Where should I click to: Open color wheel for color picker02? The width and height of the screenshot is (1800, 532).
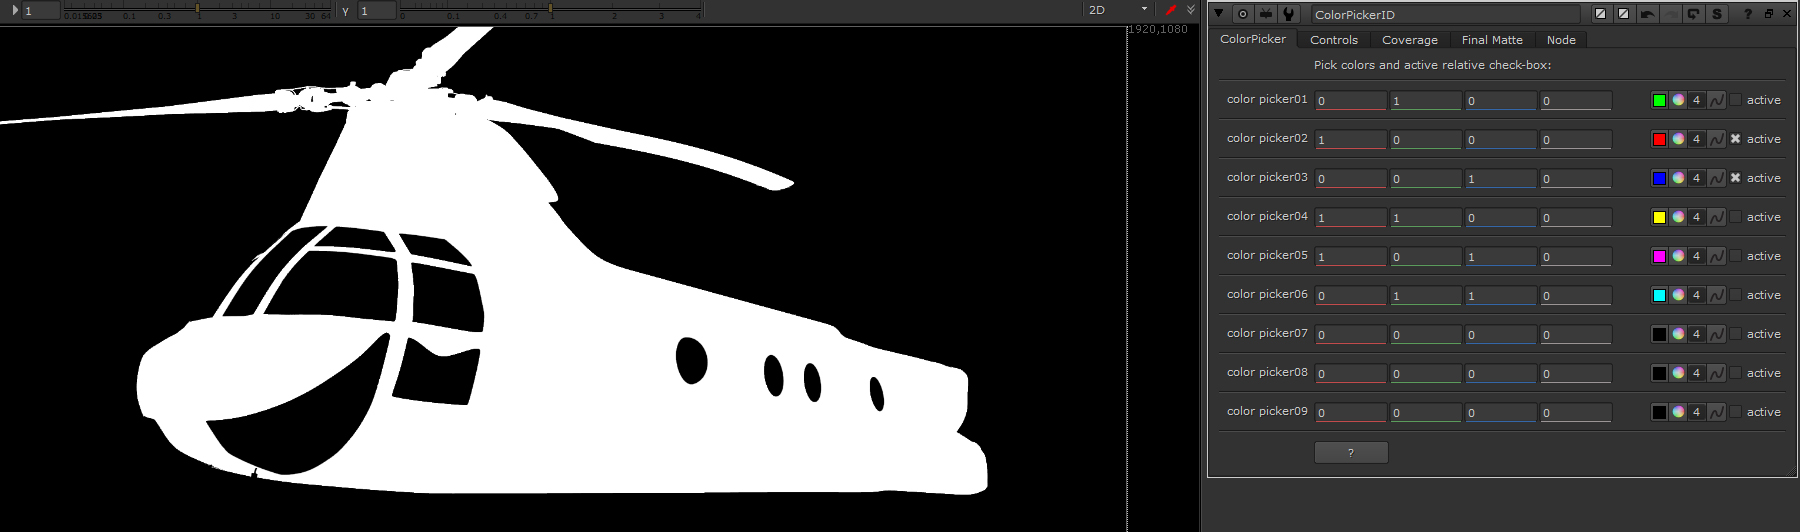click(1678, 139)
